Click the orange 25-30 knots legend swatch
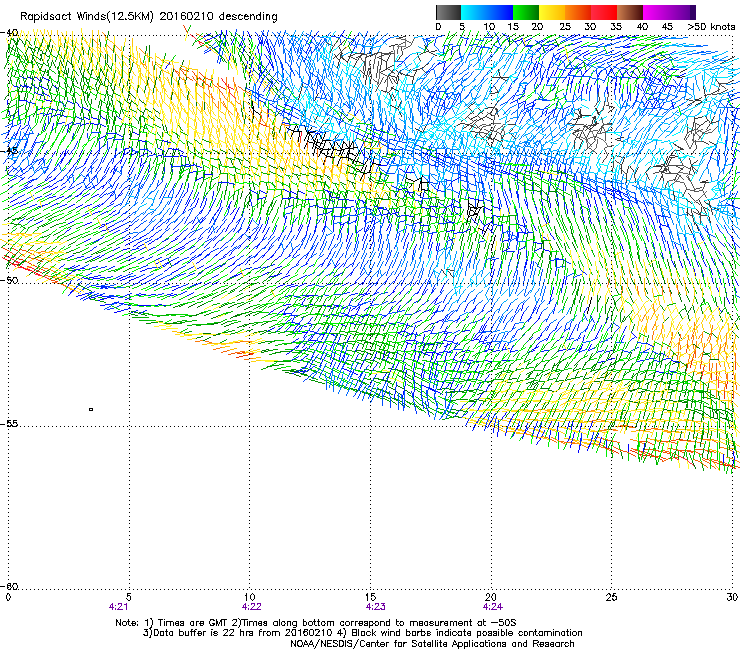This screenshot has width=740, height=650. point(578,12)
